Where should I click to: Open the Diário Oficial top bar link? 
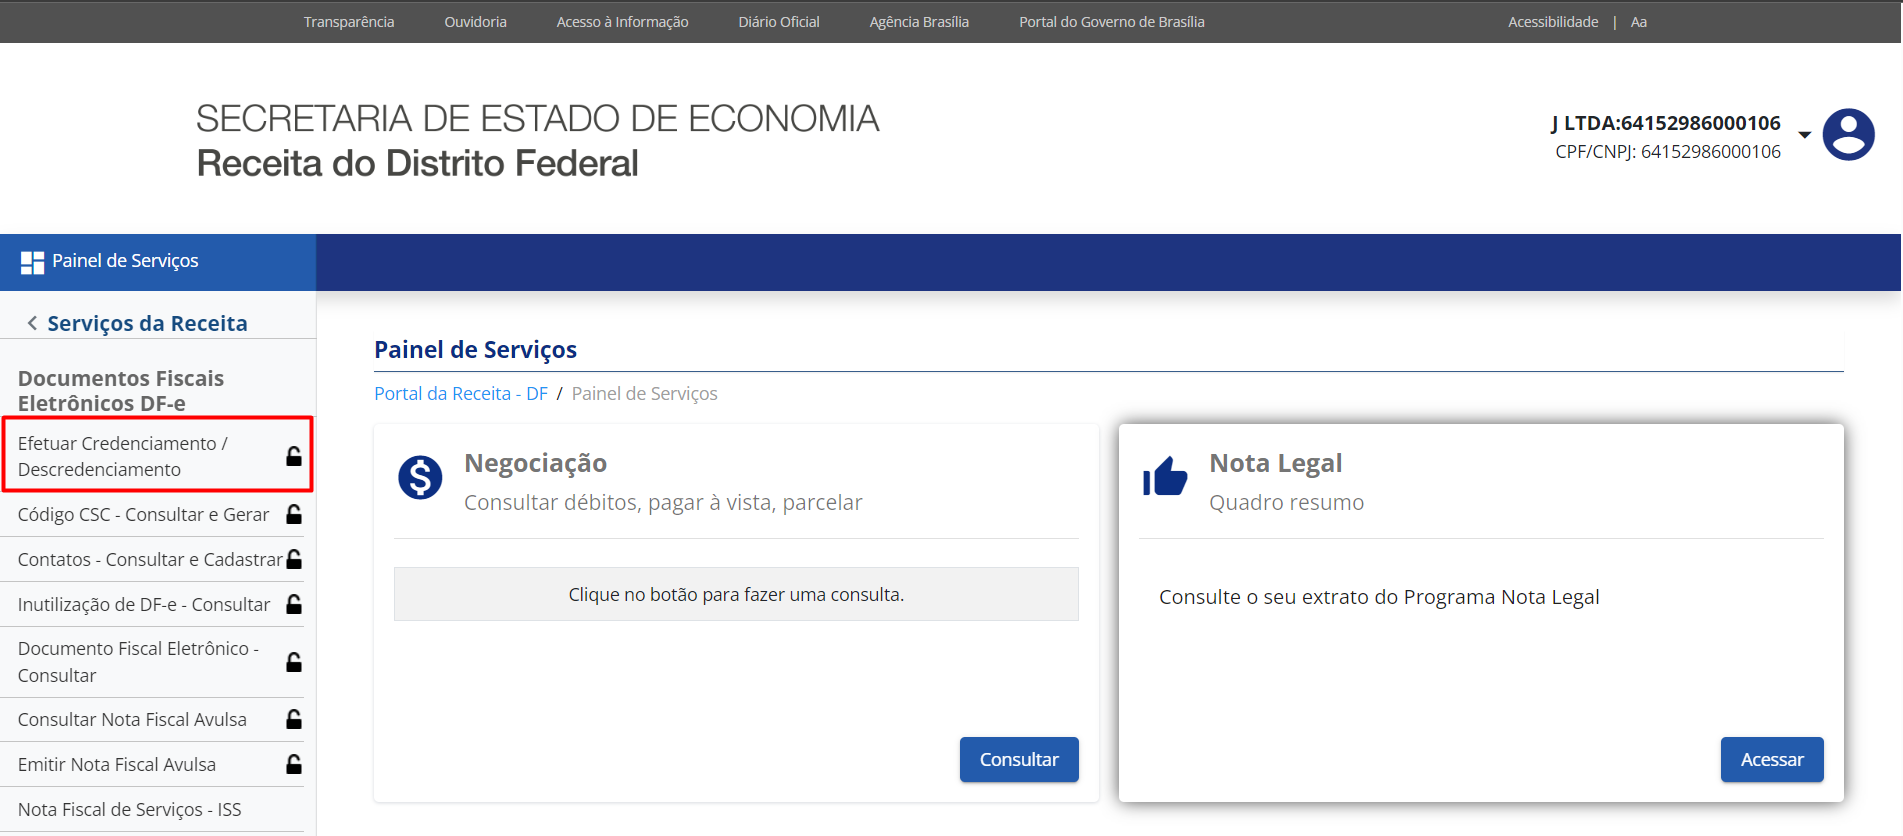(x=778, y=22)
